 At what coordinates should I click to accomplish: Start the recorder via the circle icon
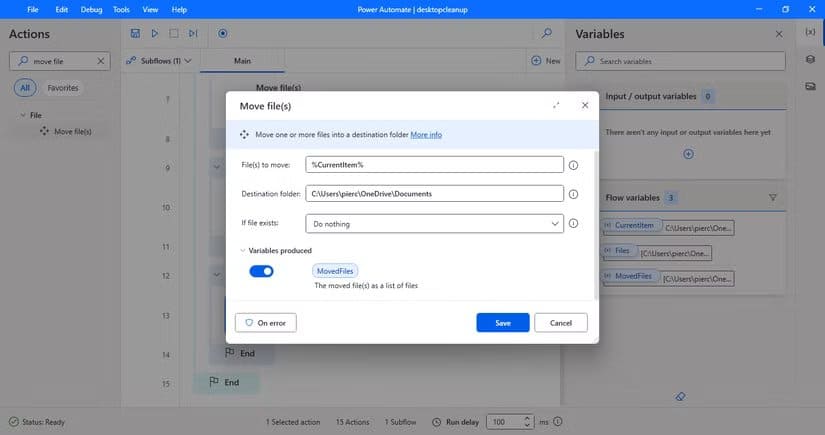click(223, 33)
